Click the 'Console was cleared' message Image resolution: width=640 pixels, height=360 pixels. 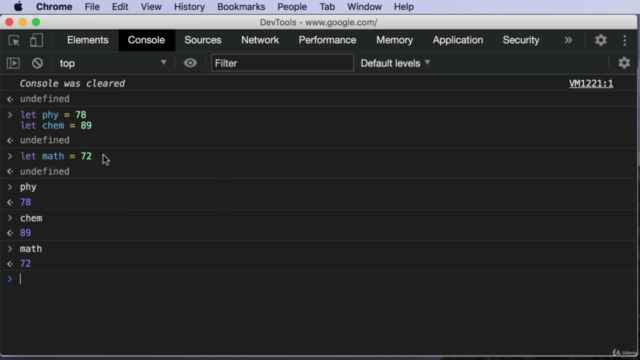72,84
